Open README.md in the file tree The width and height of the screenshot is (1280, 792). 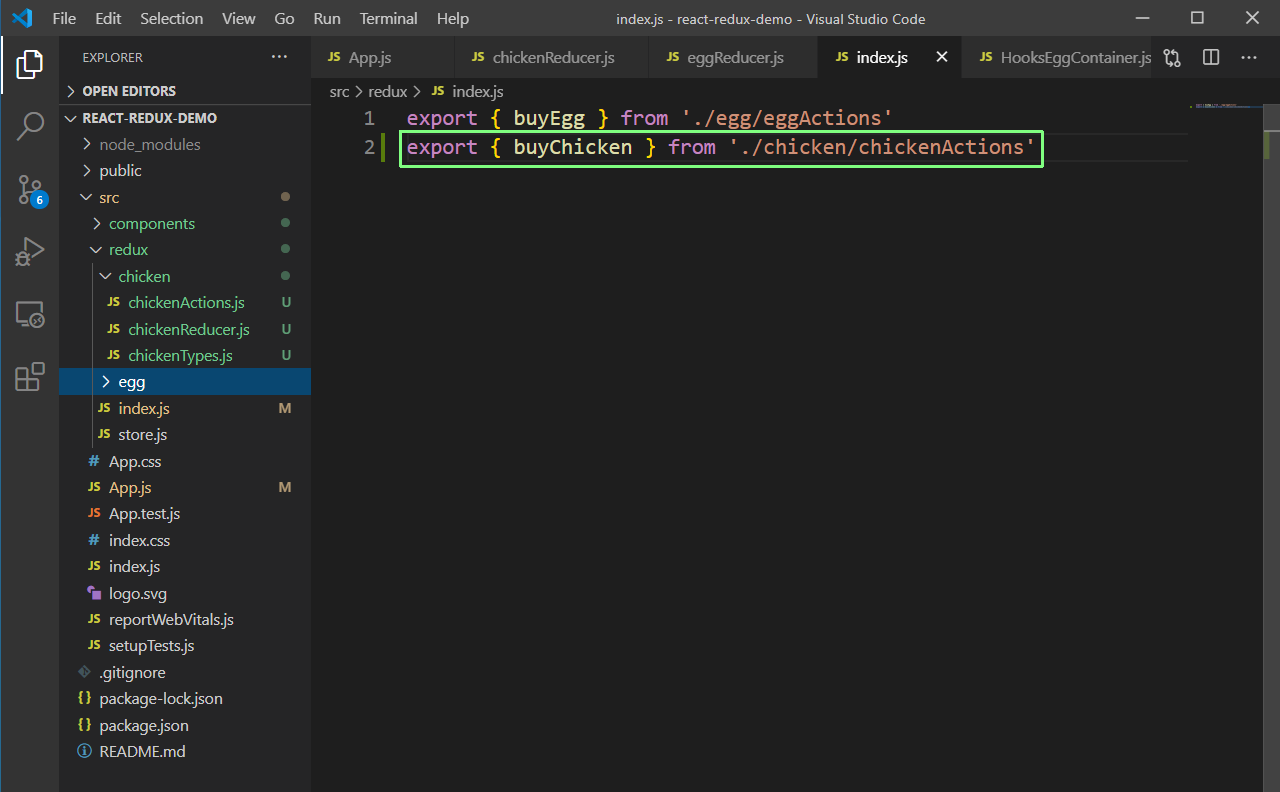coord(185,751)
